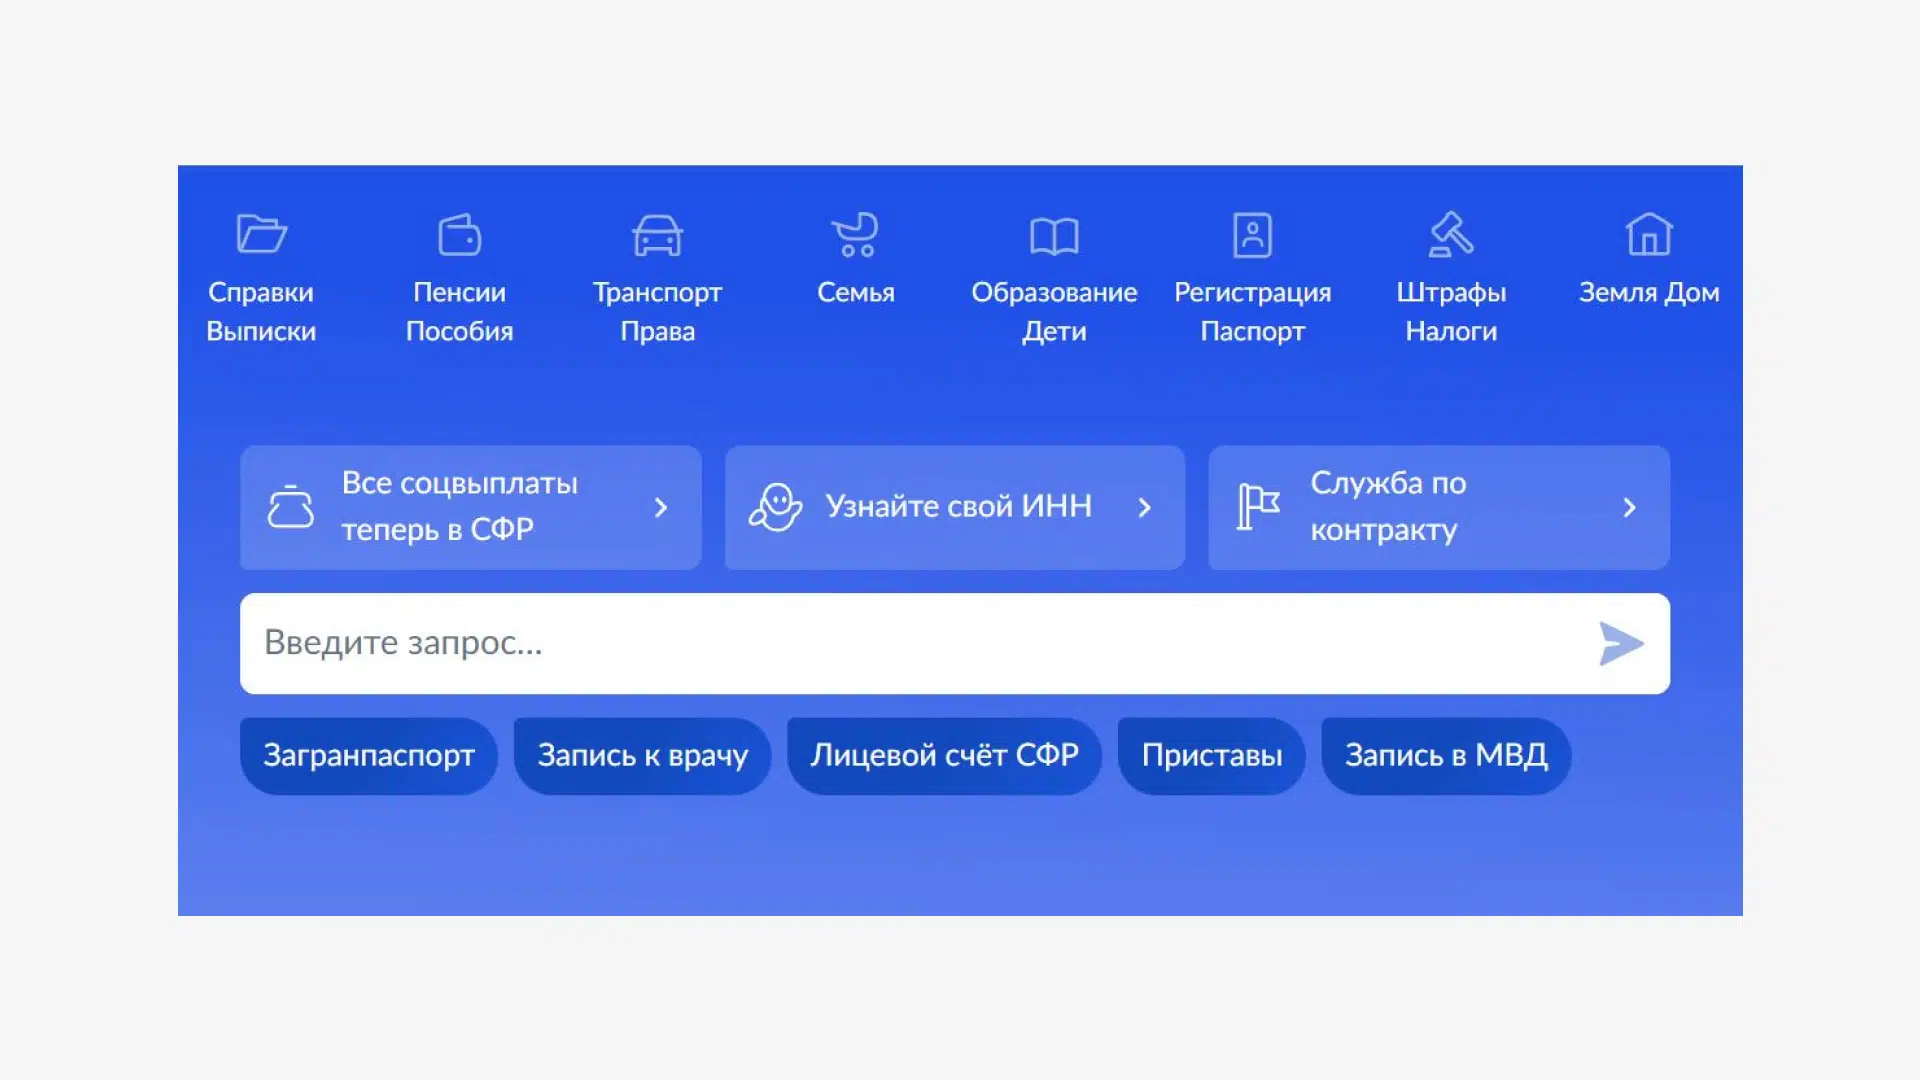The image size is (1920, 1080).
Task: Open the Семья category label
Action: (855, 292)
